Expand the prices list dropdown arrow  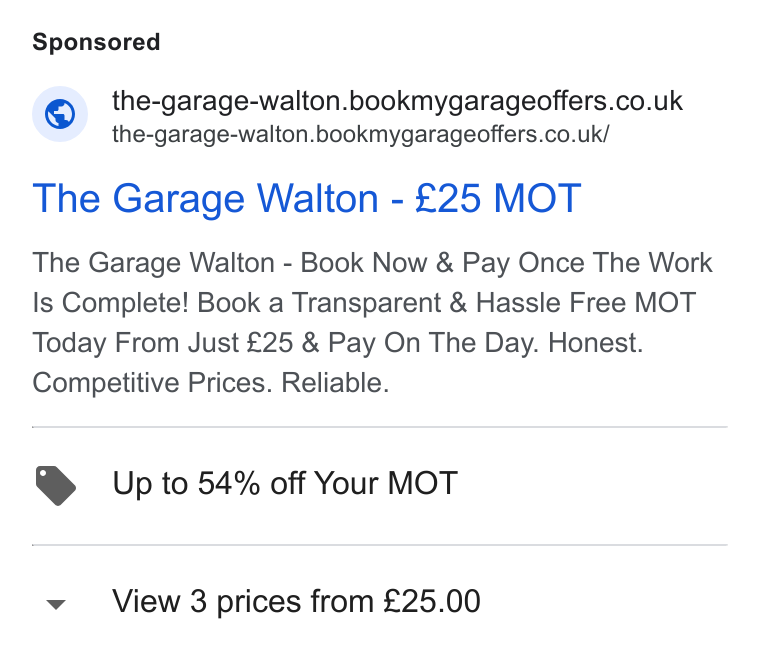[x=56, y=604]
